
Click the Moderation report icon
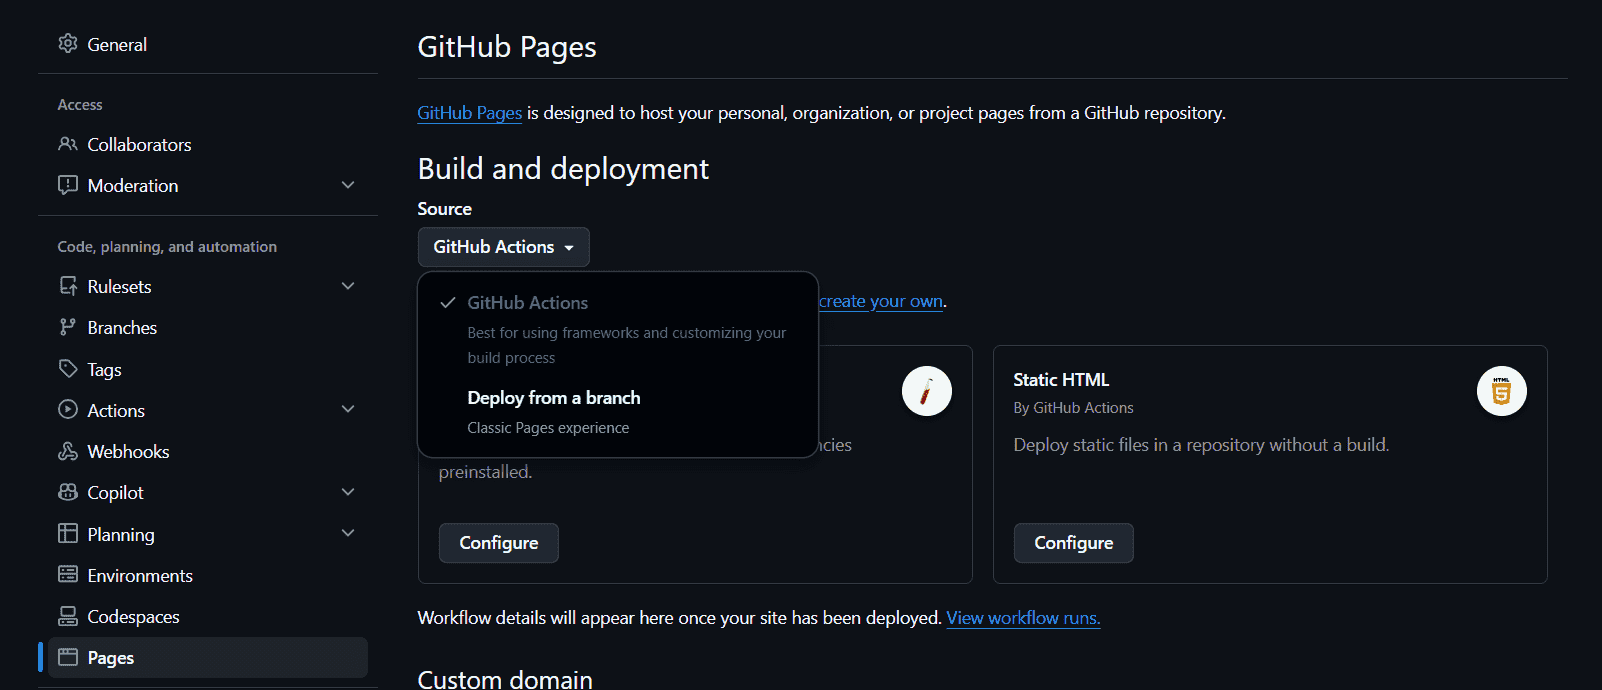[68, 185]
